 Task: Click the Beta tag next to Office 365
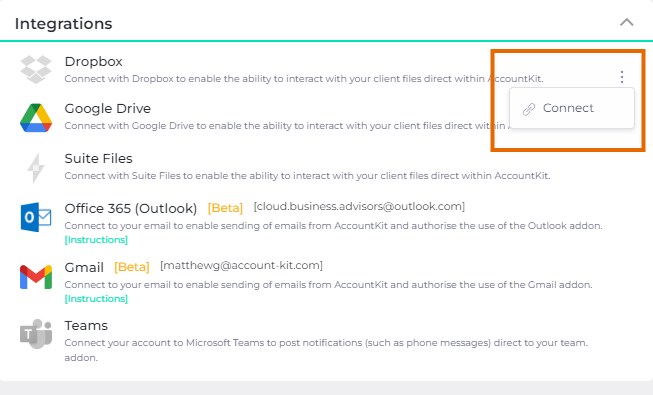pyautogui.click(x=225, y=208)
